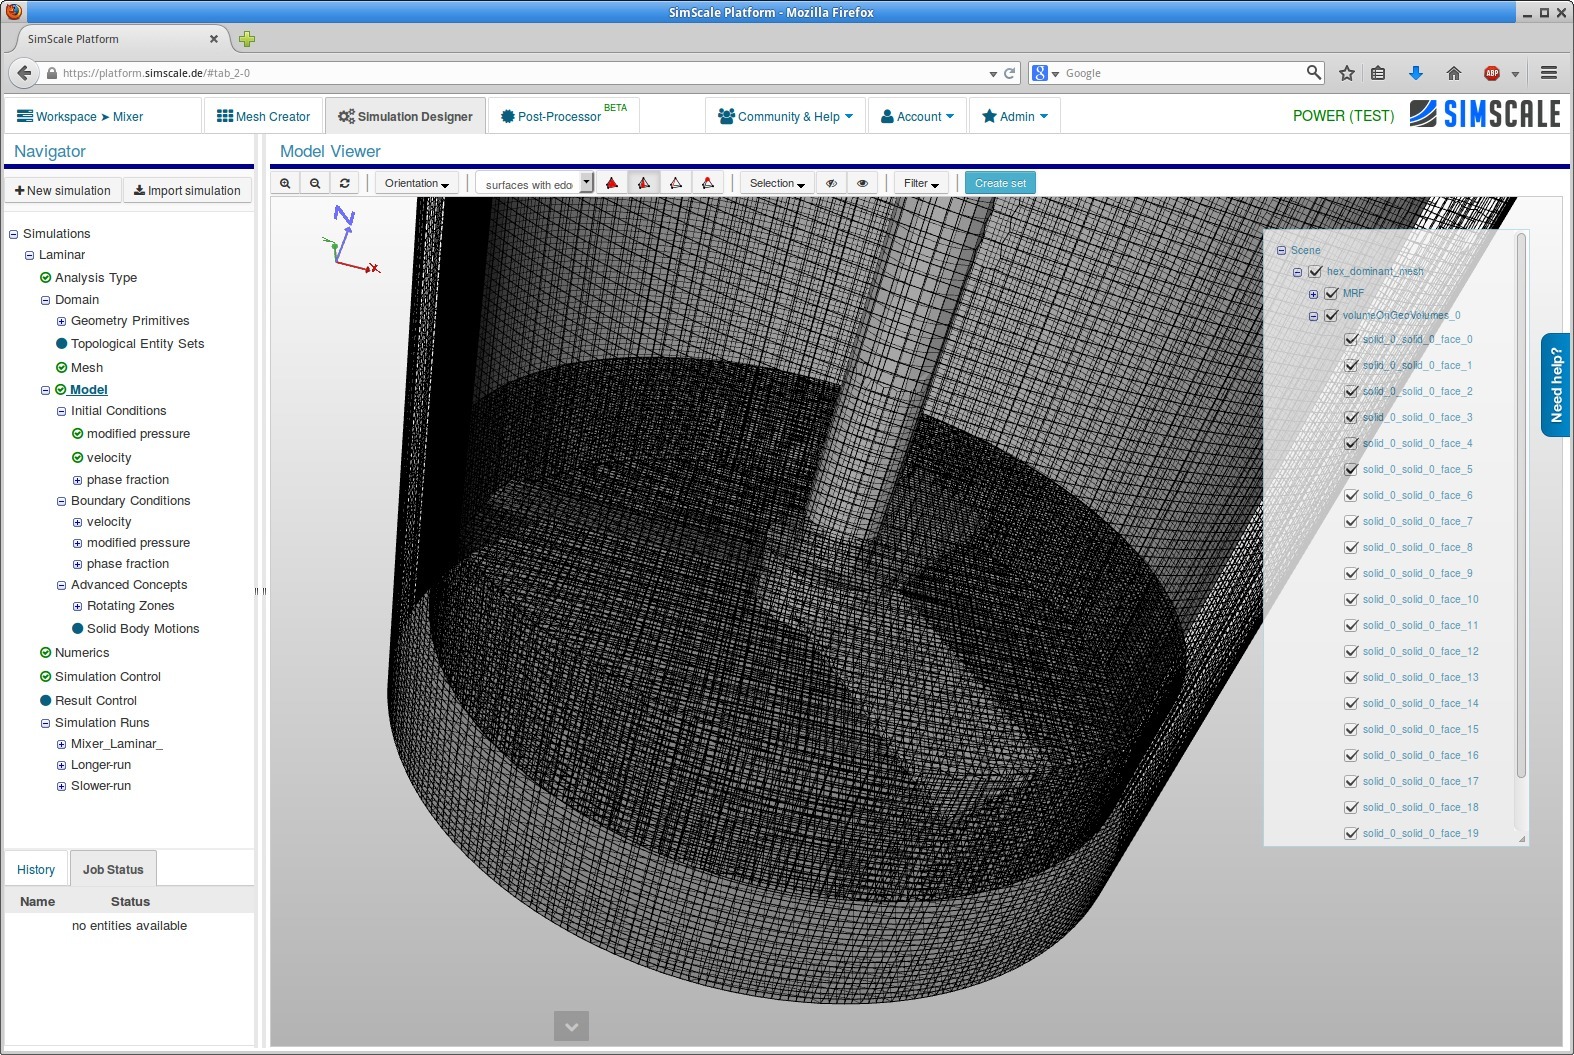1574x1055 pixels.
Task: Uncheck the hex_dominant_mesh checkbox
Action: tap(1315, 272)
